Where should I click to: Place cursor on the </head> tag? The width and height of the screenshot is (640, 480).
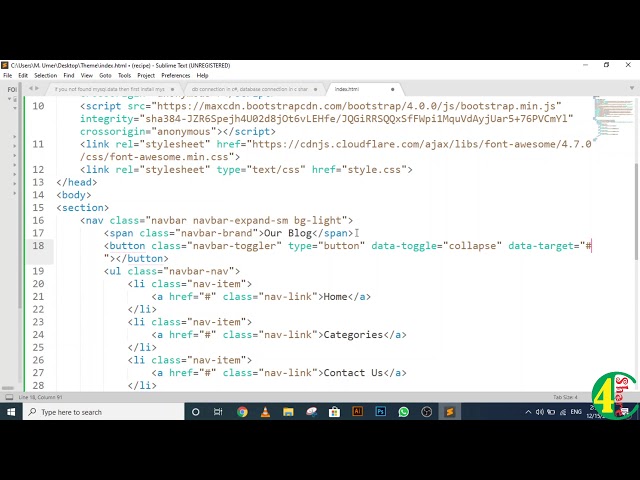pos(77,182)
